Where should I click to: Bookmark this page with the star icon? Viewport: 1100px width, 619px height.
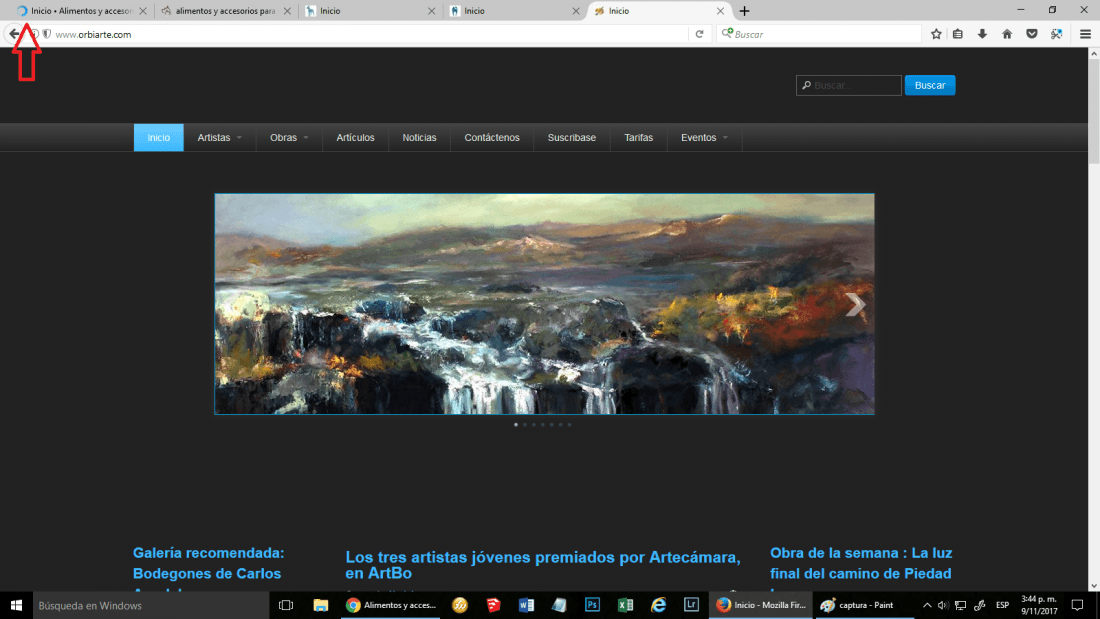point(936,34)
